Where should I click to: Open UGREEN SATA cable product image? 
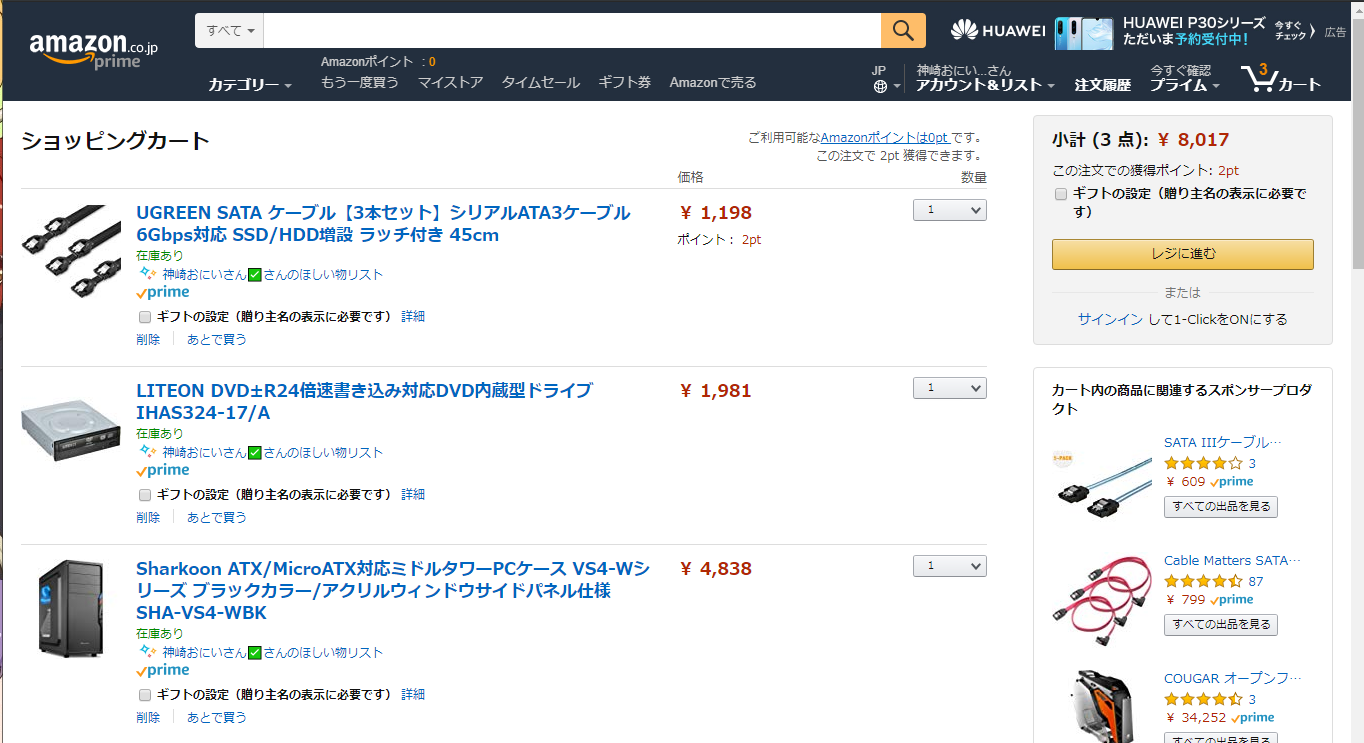[71, 251]
